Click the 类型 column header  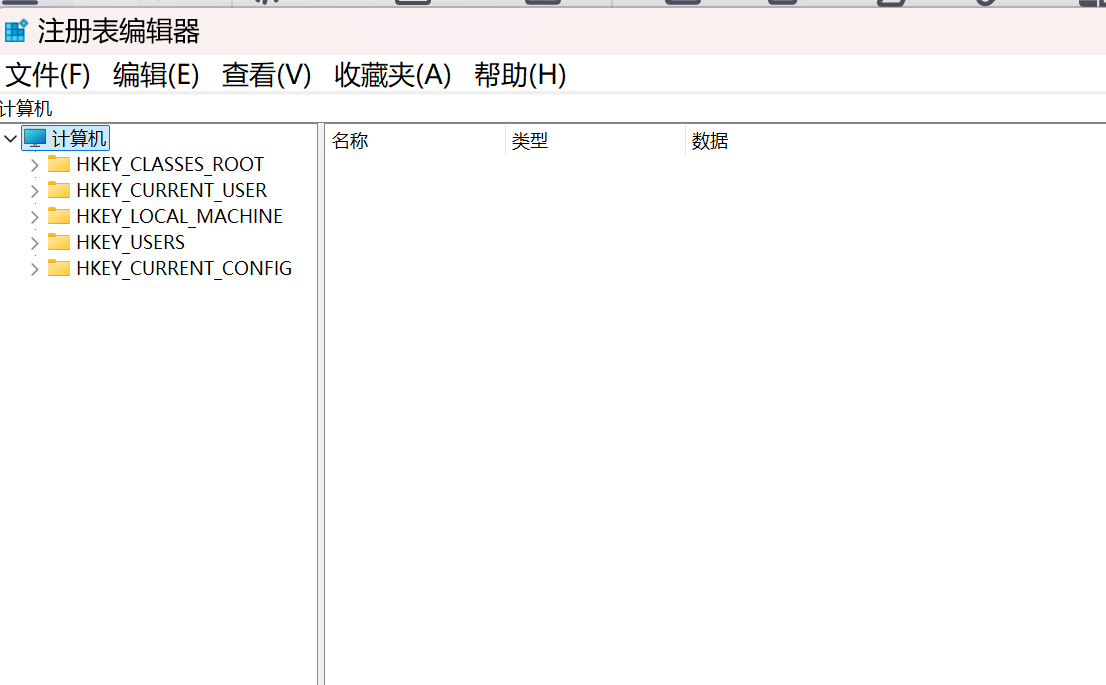coord(595,141)
